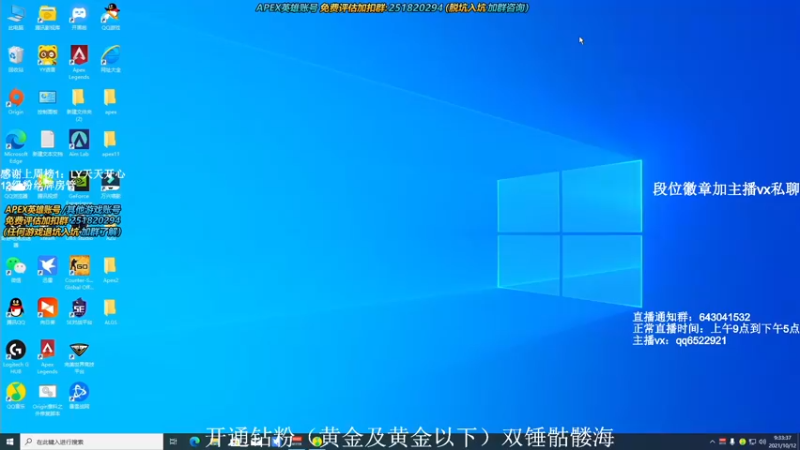Open Edge from the taskbar
Viewport: 800px width, 450px height.
click(x=194, y=441)
